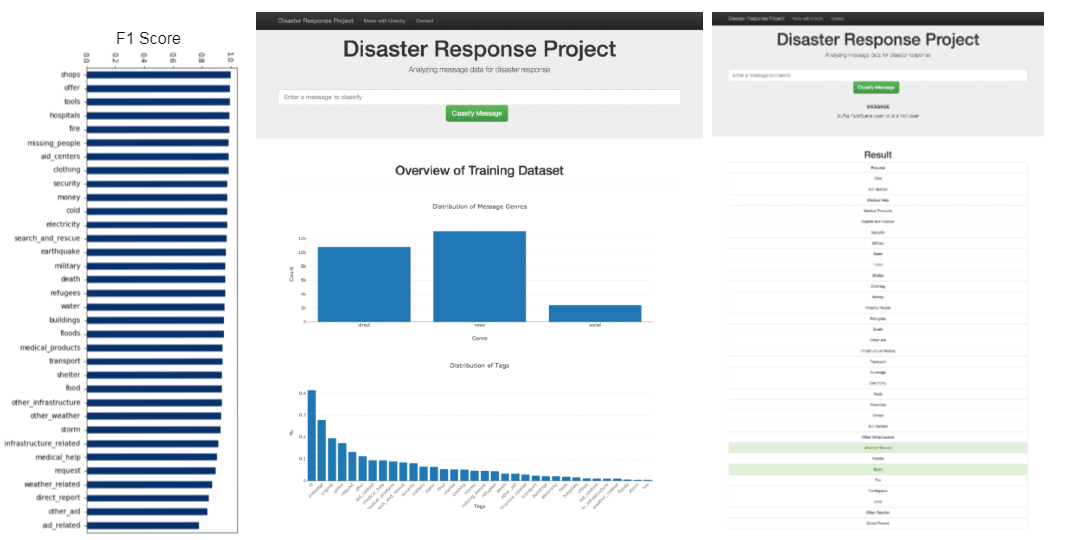Click the Other Infrastructure row in Result list
1080x540 pixels.
(877, 437)
